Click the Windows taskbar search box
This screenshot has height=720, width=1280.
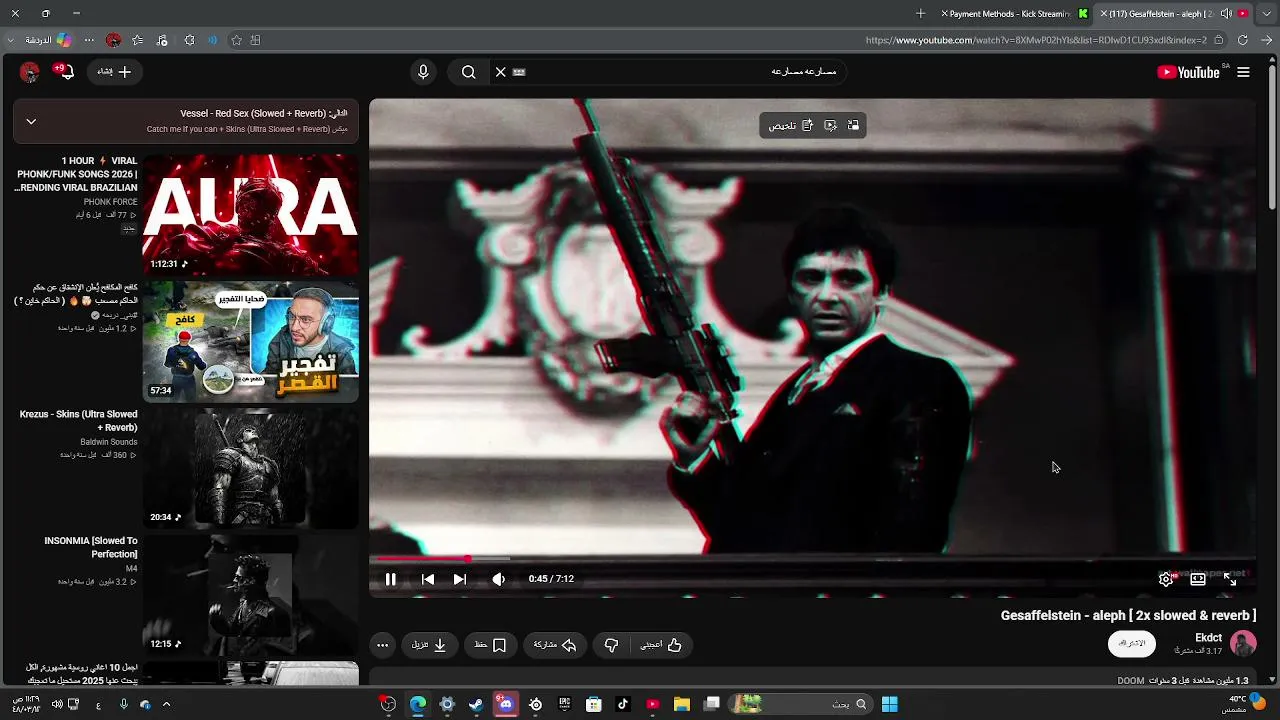[801, 704]
